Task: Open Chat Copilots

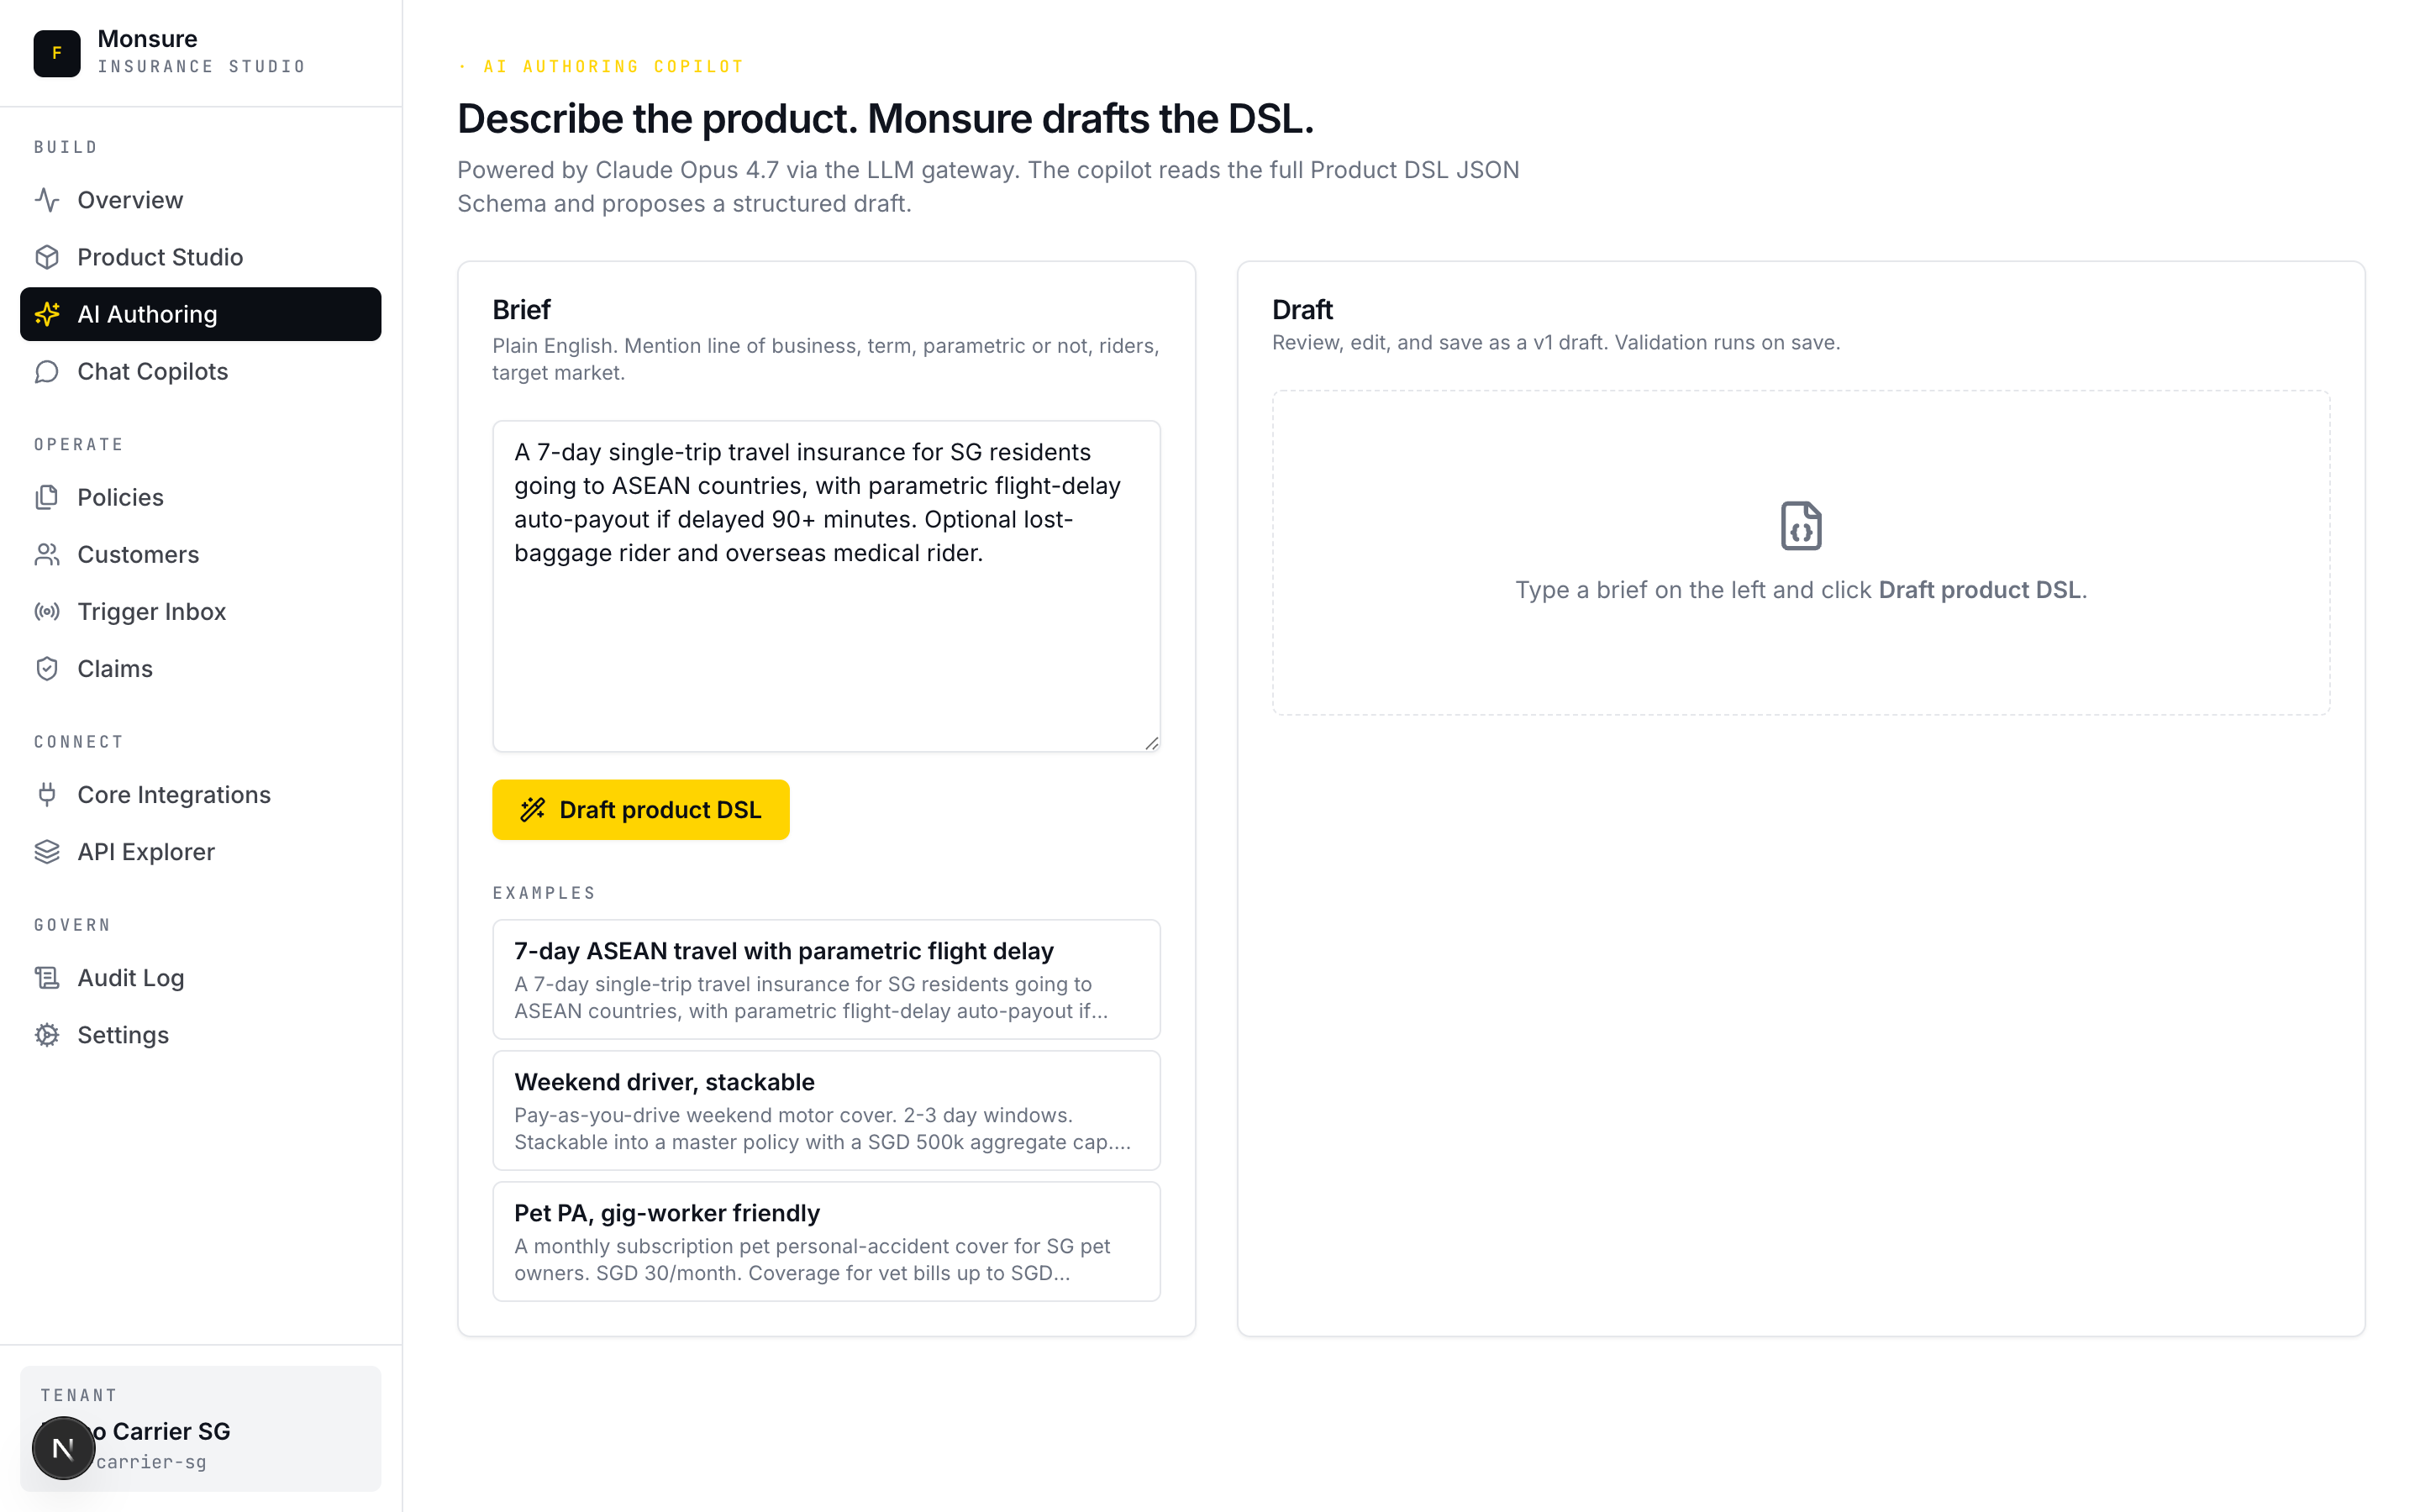Action: coord(152,371)
